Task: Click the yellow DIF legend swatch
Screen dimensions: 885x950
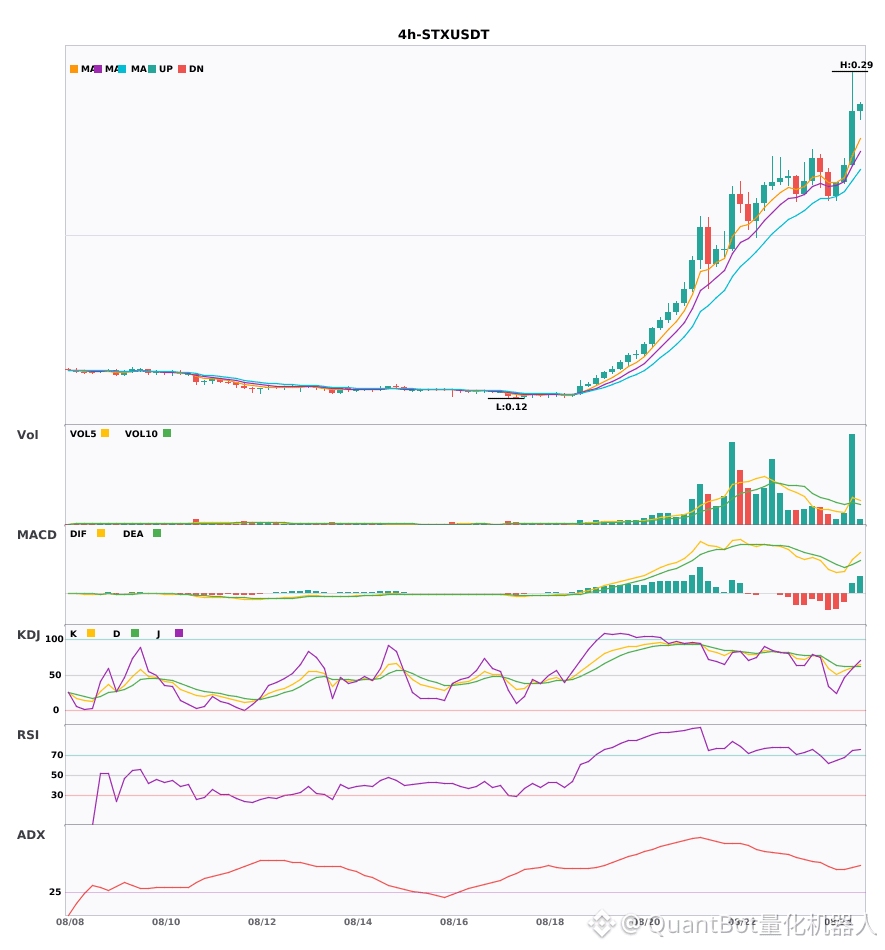Action: click(101, 533)
